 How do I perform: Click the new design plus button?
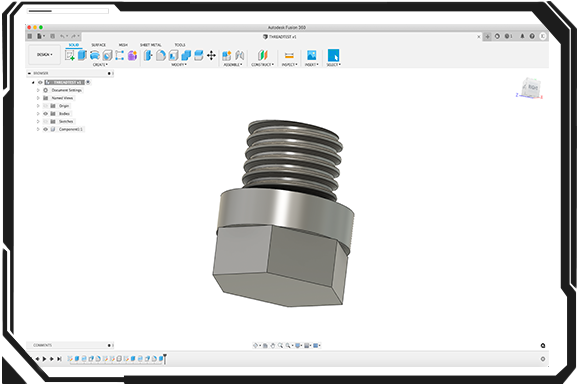pyautogui.click(x=487, y=36)
